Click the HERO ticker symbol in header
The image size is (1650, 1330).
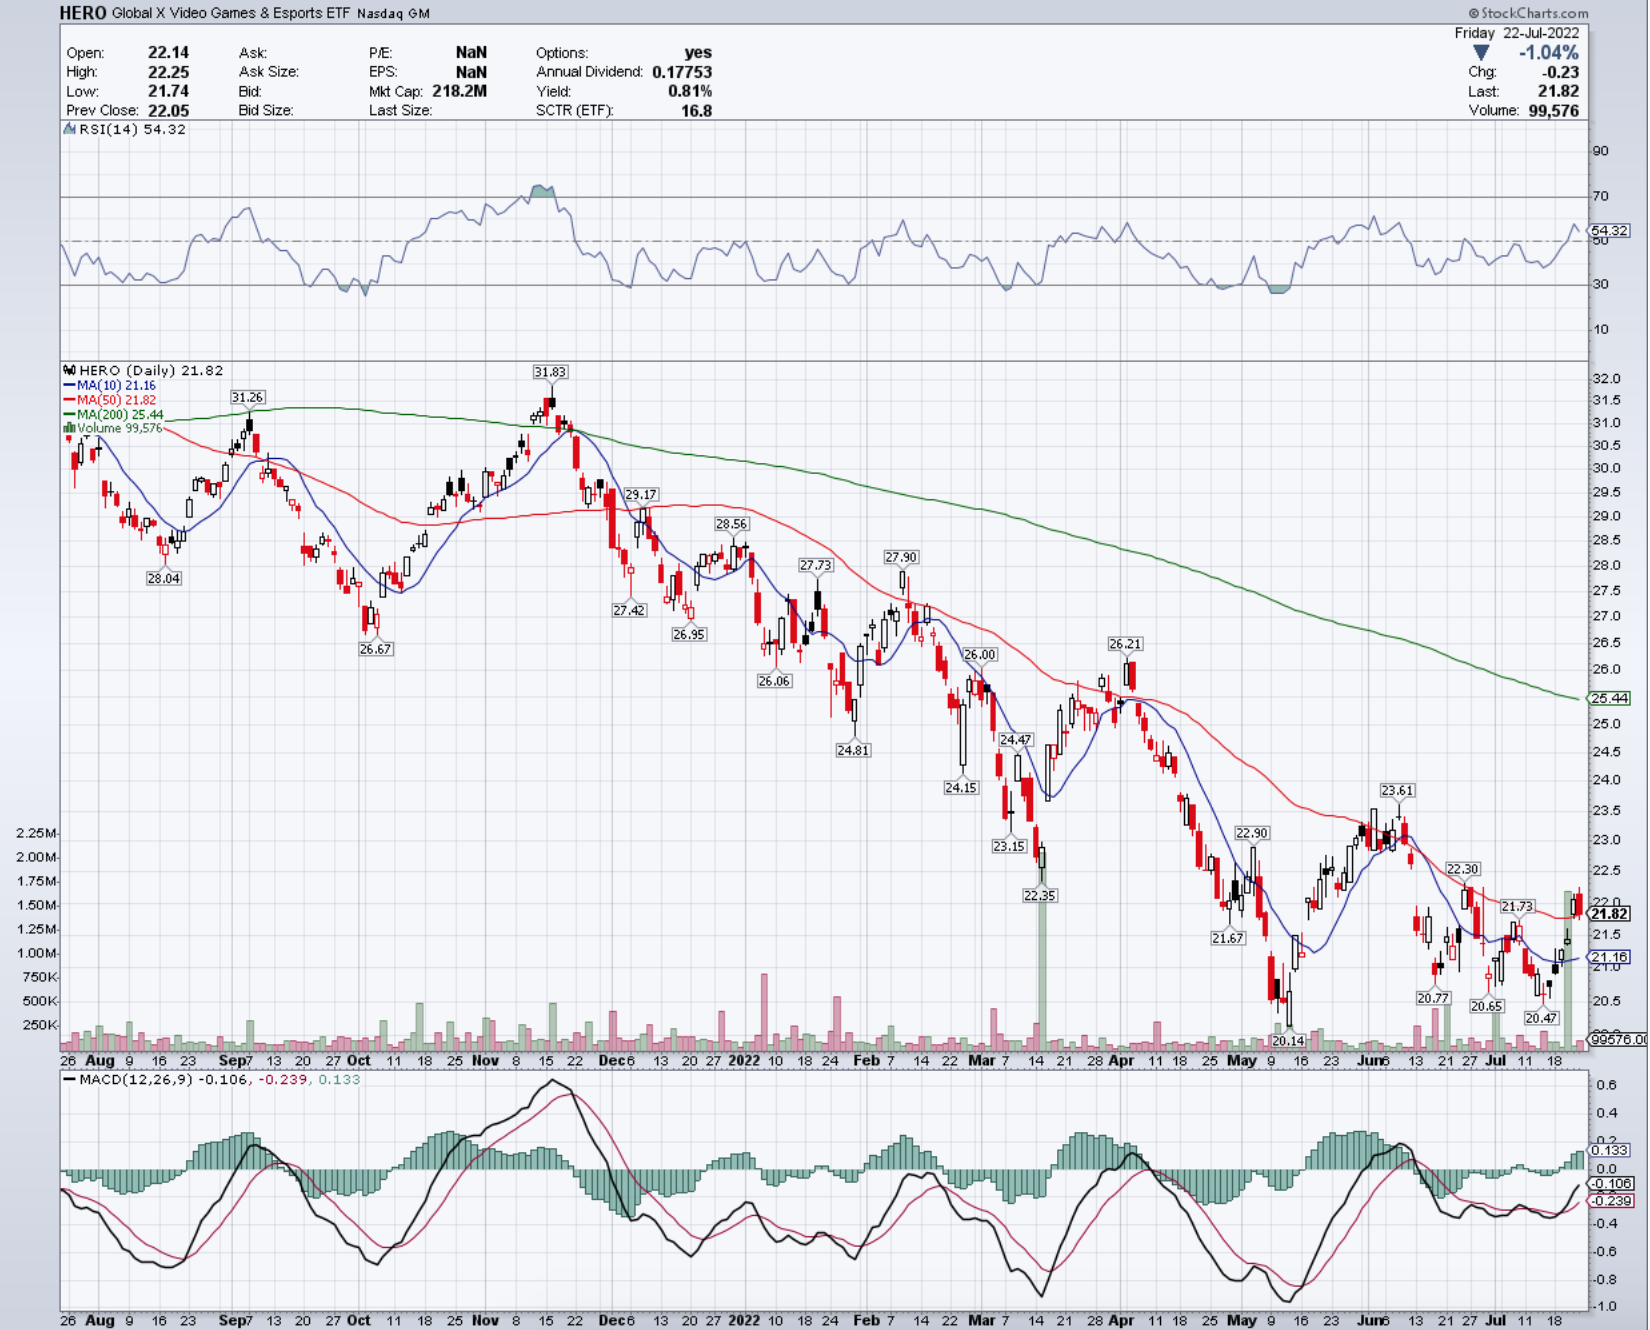(83, 13)
